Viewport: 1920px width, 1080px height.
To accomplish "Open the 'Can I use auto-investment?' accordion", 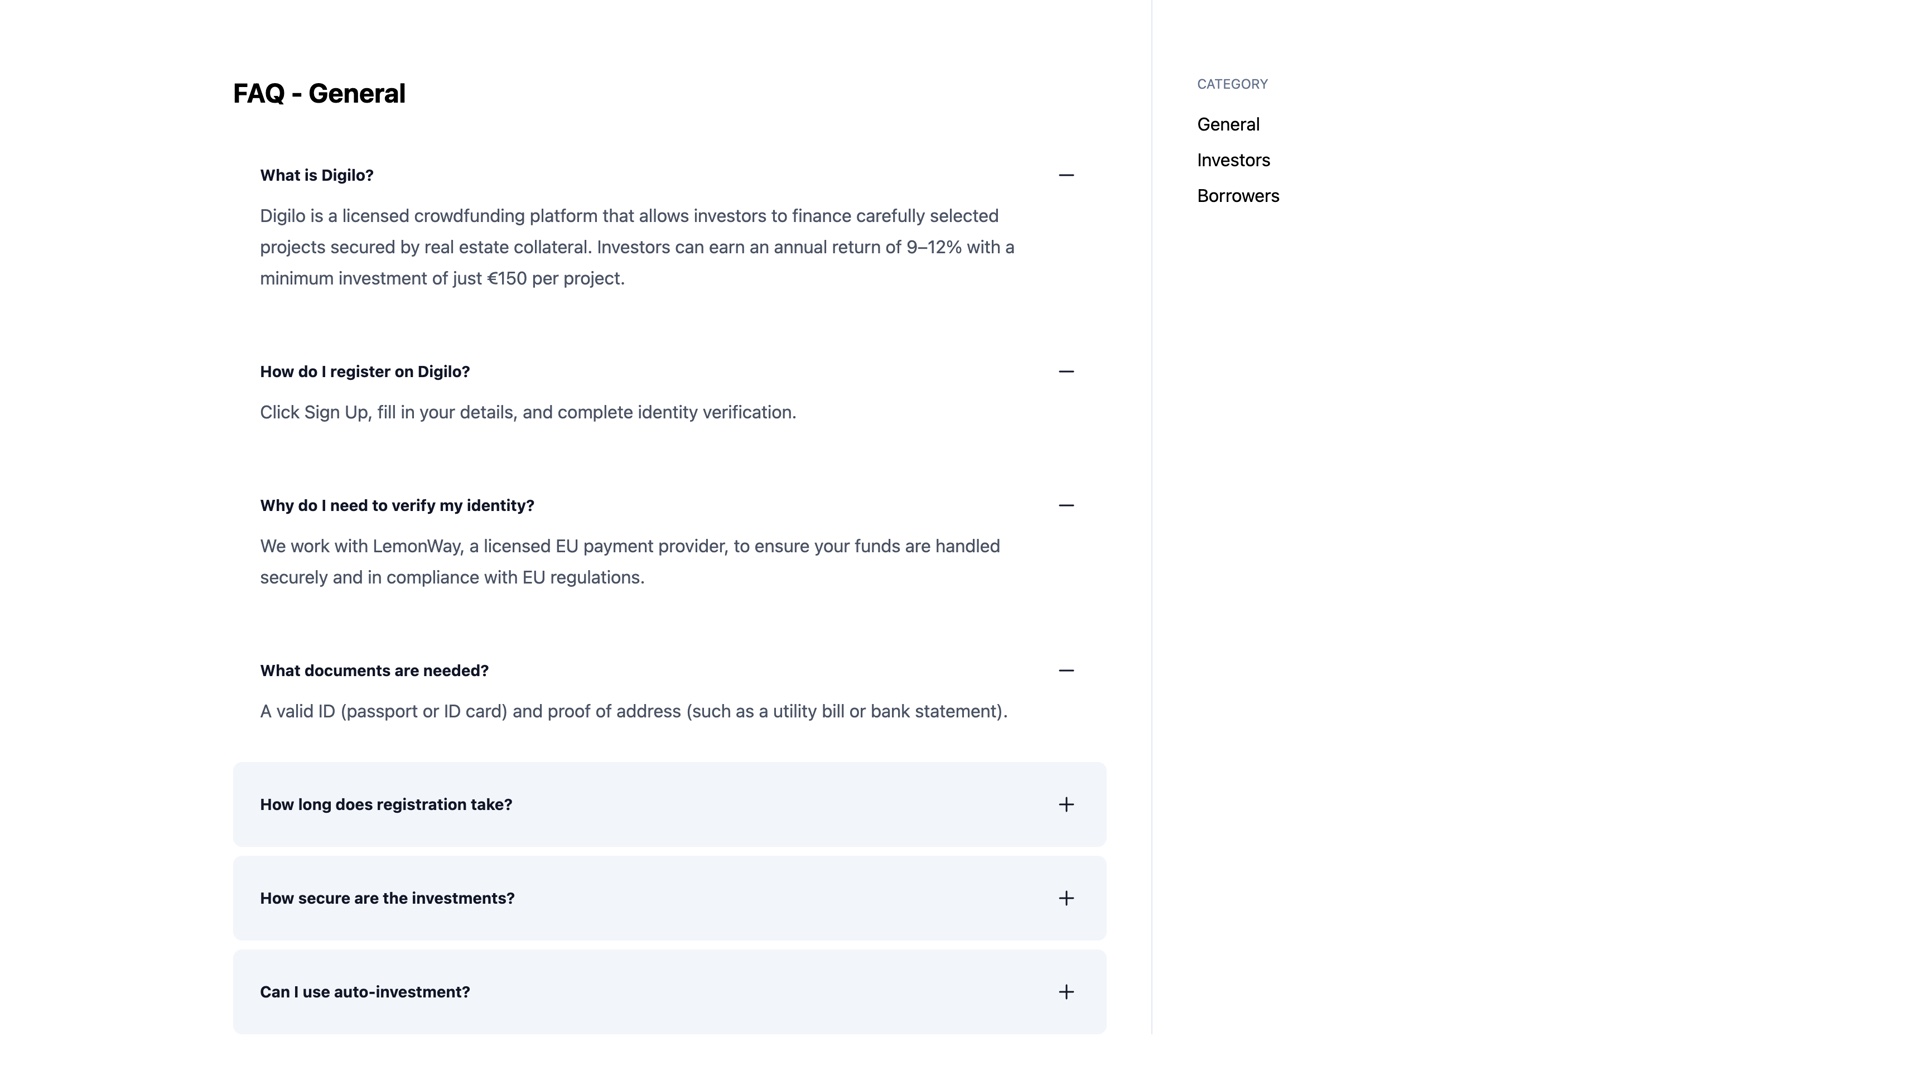I will 669,992.
